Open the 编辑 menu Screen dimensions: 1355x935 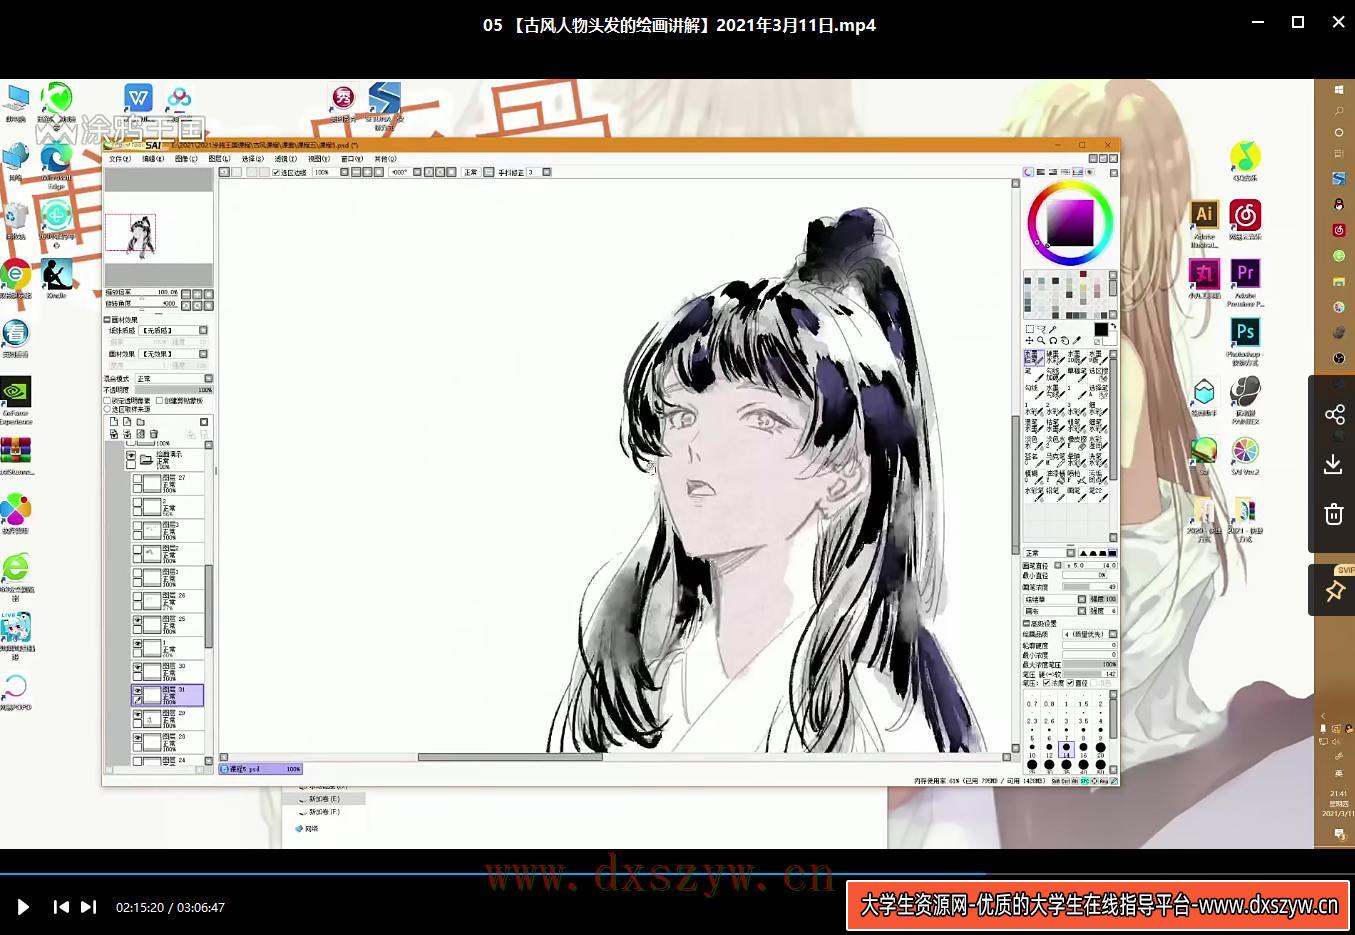click(x=152, y=158)
